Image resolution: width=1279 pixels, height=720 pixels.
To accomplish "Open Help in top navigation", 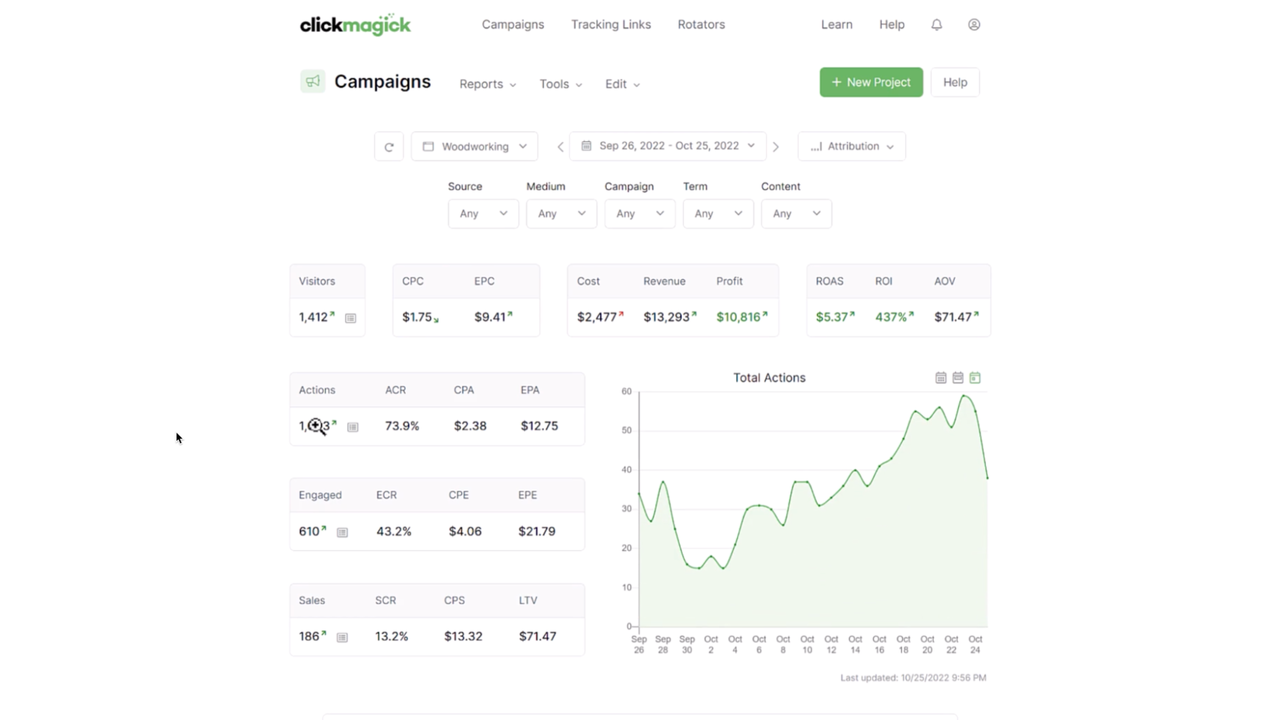I will [892, 25].
